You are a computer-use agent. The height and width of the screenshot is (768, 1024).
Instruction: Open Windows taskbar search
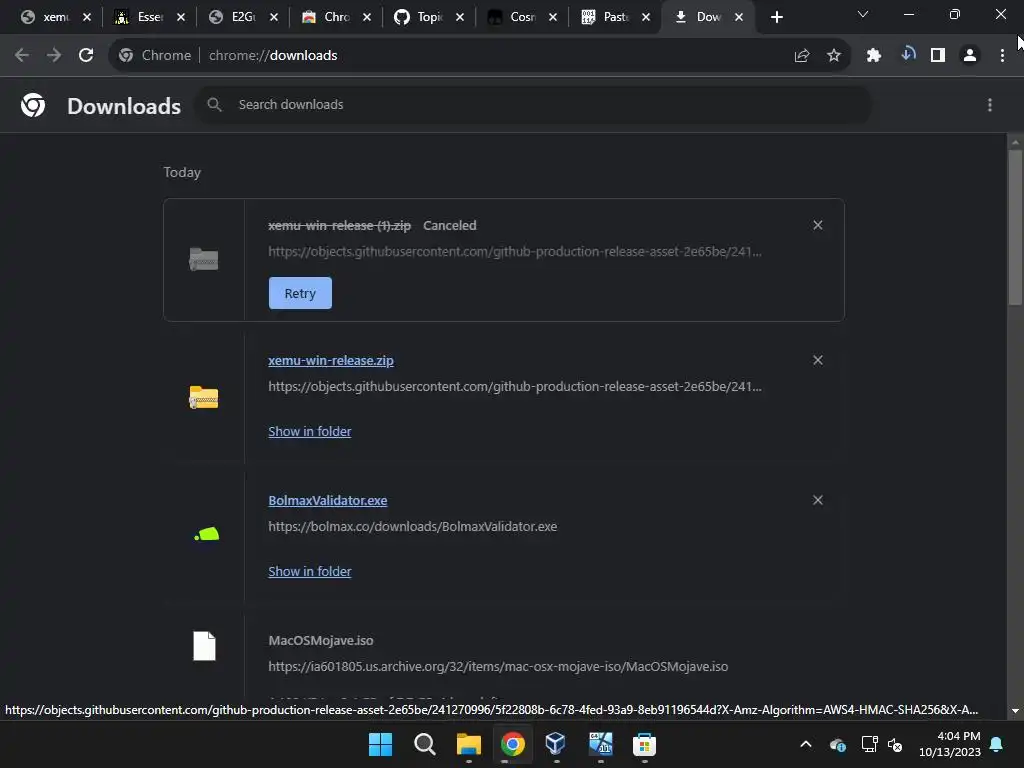(424, 744)
